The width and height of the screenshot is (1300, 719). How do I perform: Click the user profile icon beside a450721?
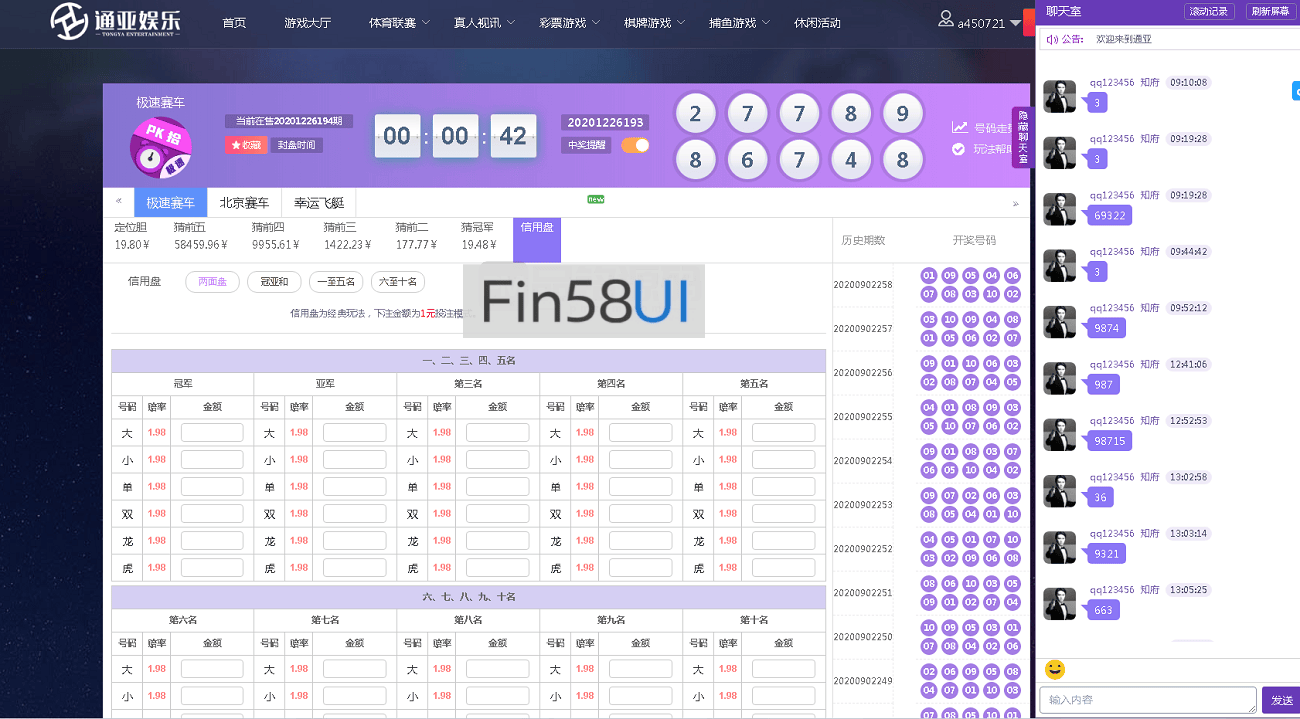(946, 19)
